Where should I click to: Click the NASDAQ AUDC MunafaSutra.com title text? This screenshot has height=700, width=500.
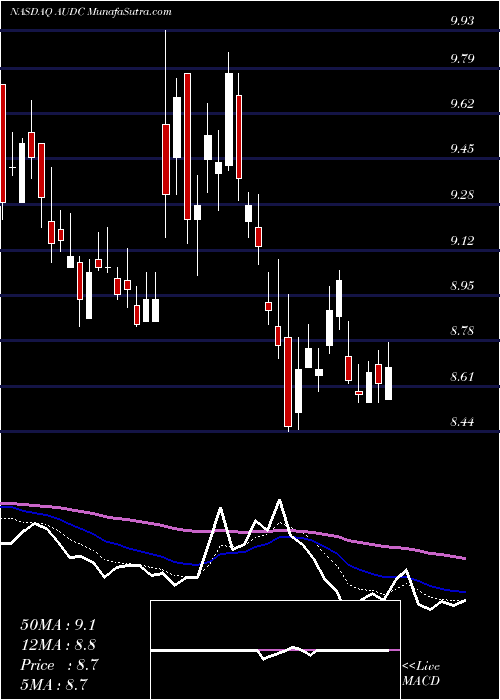(x=91, y=12)
